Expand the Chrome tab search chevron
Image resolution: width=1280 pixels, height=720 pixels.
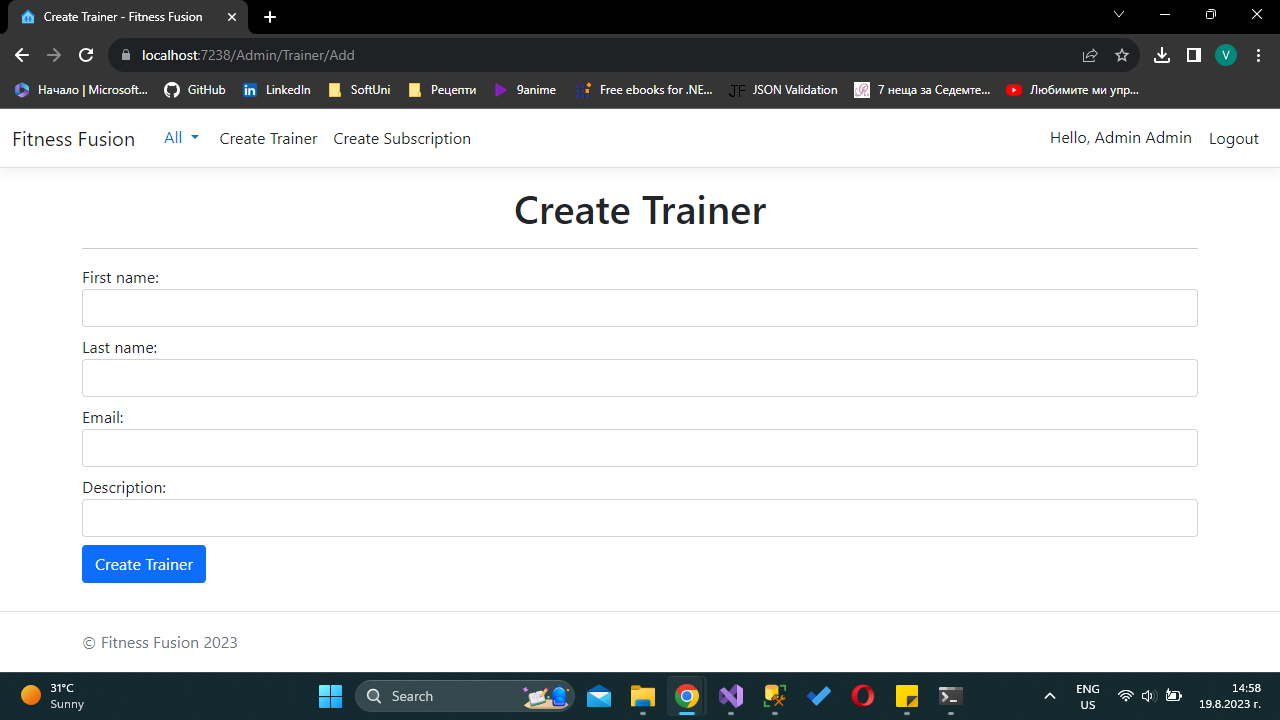pos(1118,15)
